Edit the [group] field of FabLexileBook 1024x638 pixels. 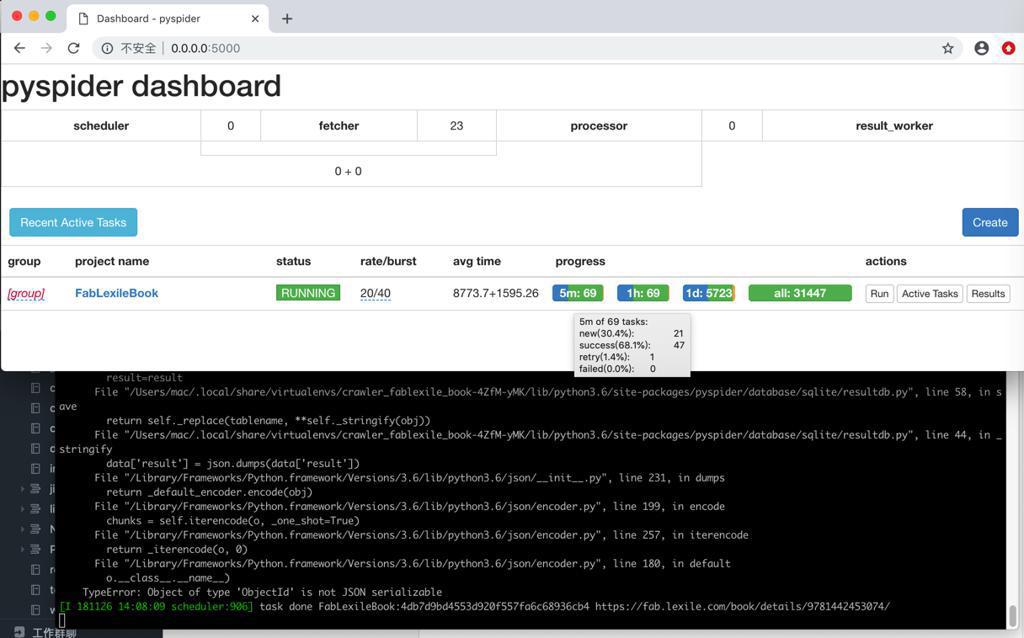26,293
